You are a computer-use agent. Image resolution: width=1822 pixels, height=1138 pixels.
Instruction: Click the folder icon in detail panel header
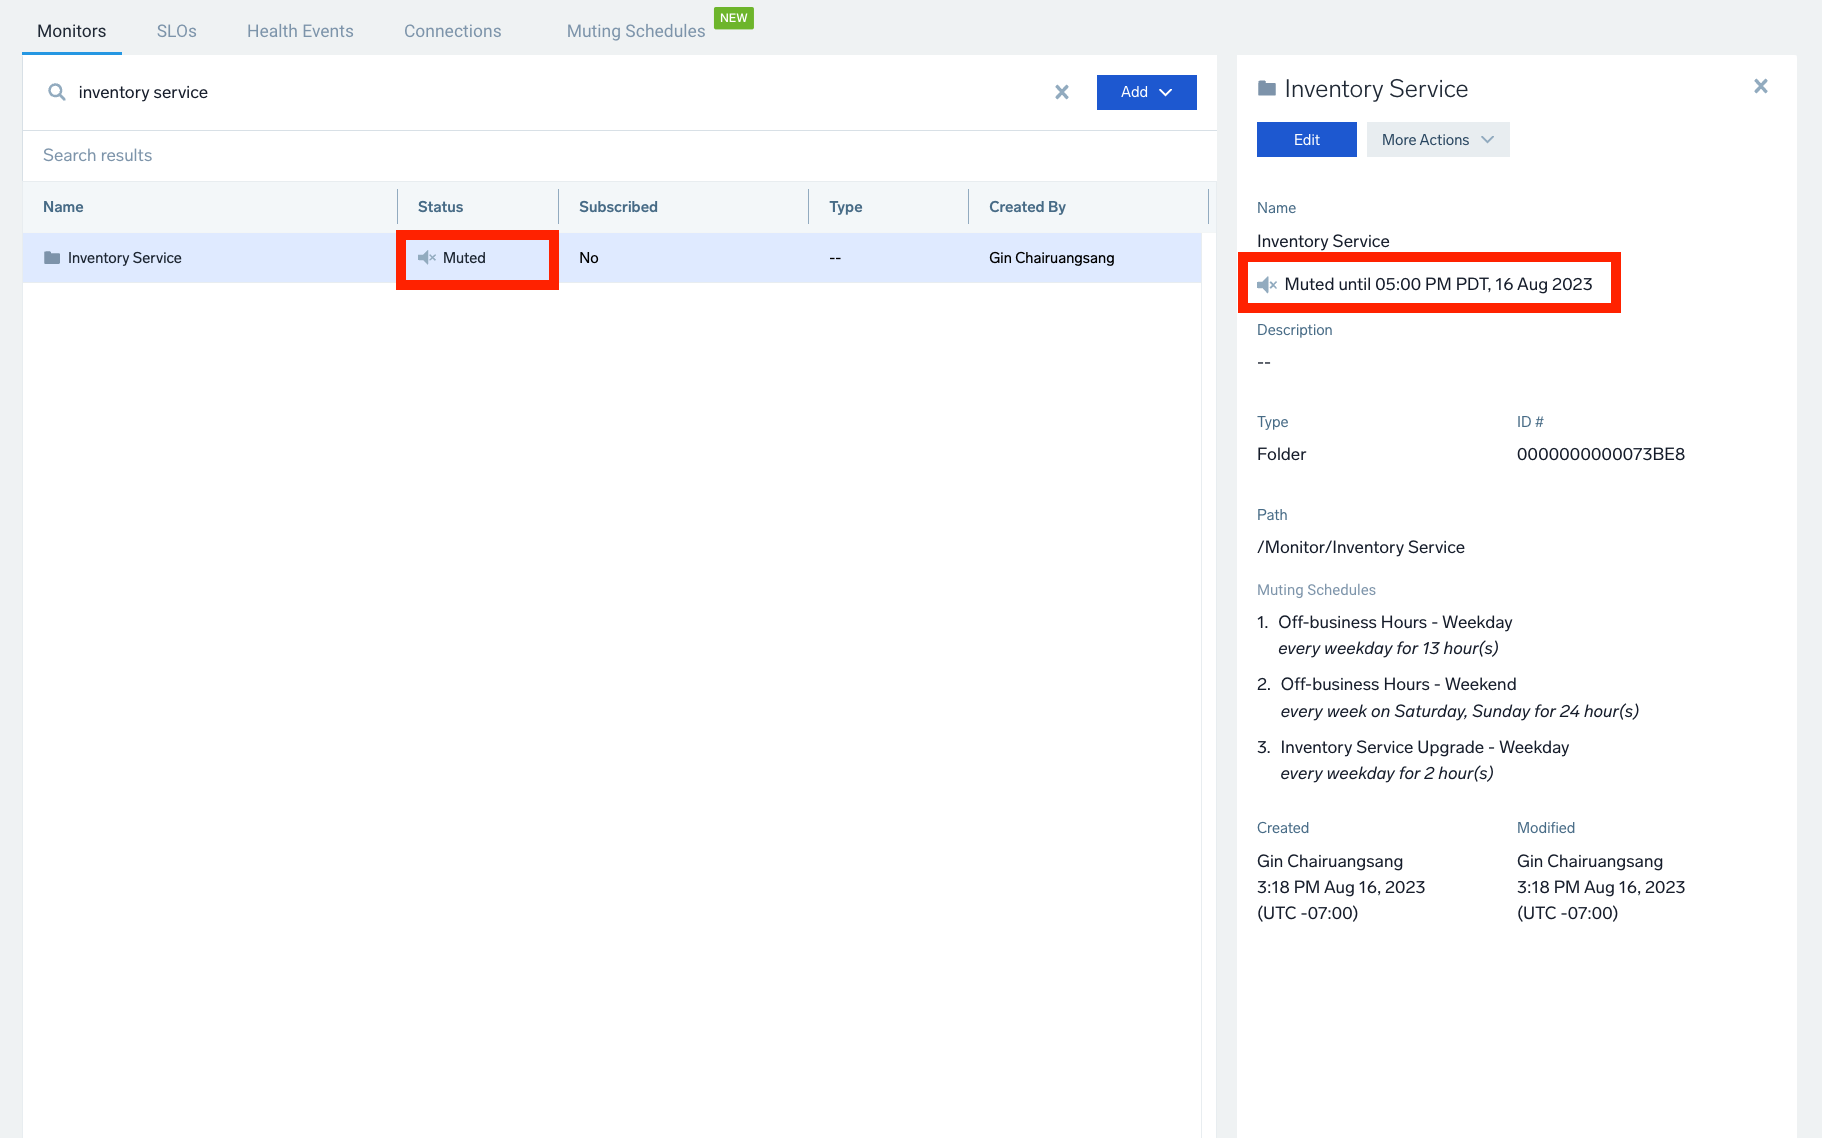tap(1267, 89)
